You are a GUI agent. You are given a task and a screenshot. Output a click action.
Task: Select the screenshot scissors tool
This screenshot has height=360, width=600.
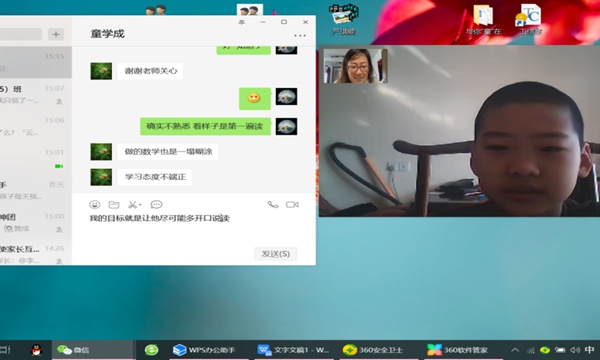point(132,205)
